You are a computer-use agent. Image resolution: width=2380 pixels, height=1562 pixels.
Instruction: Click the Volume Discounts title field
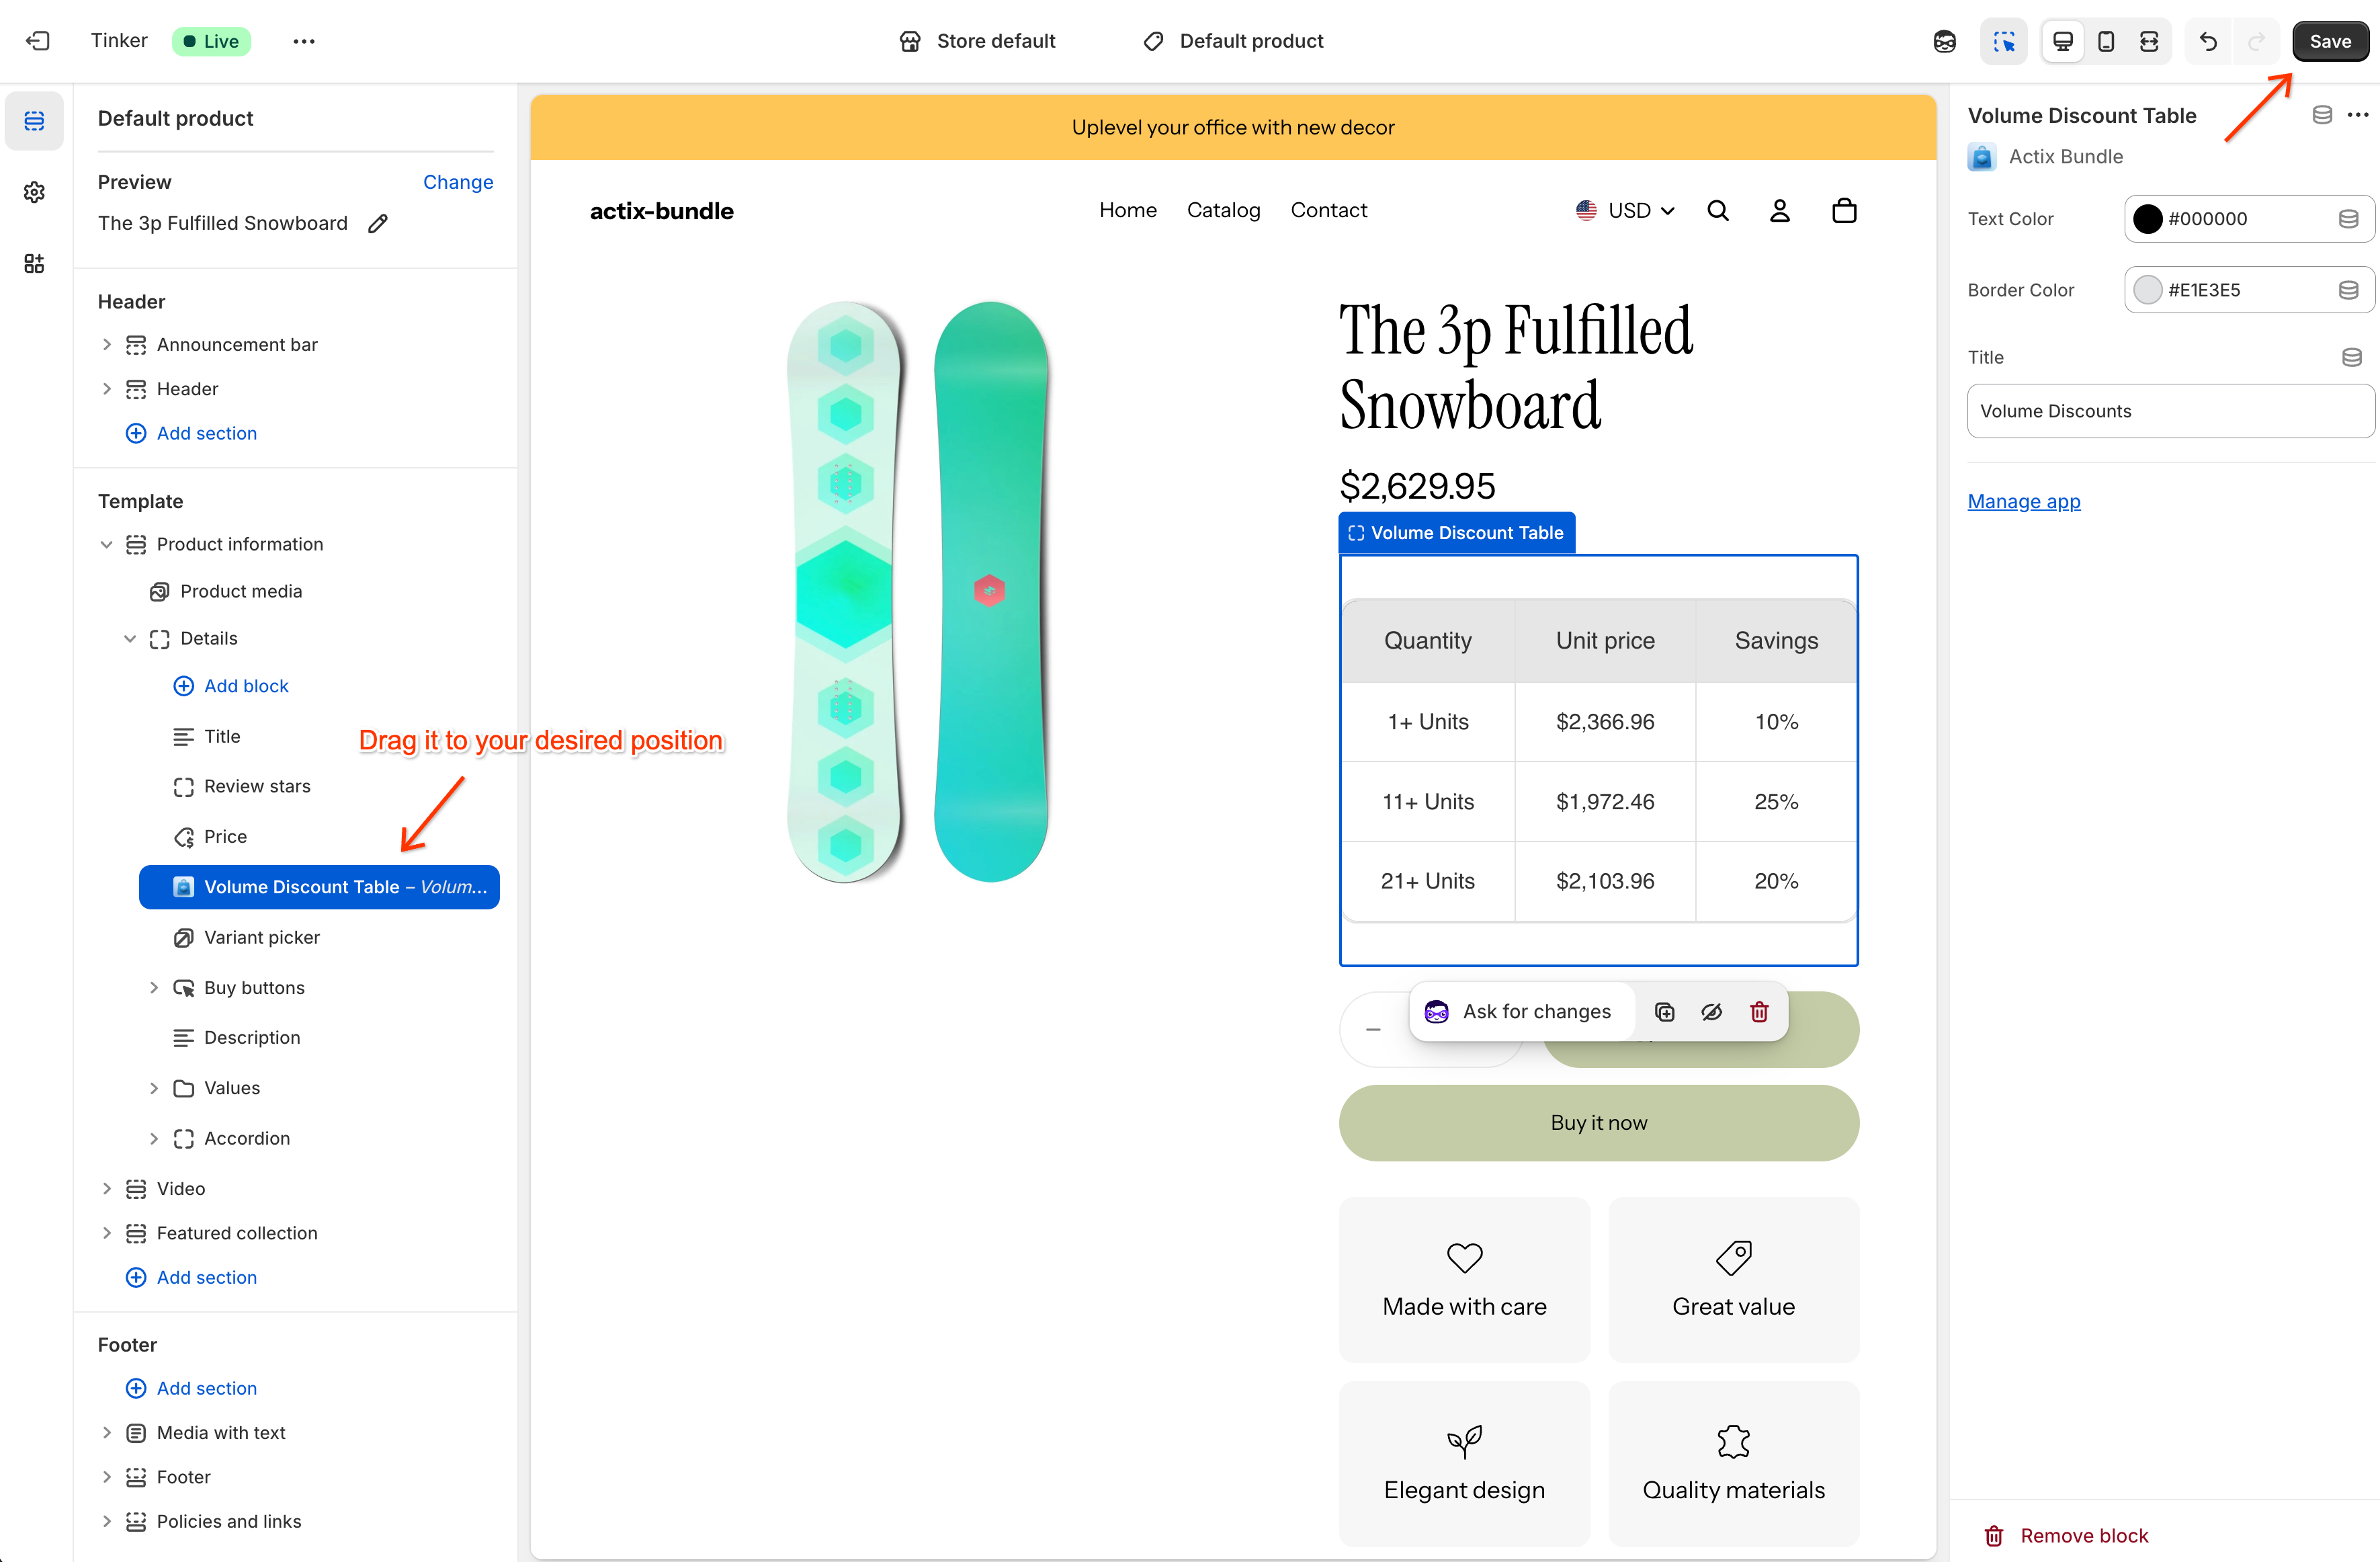(x=2169, y=411)
